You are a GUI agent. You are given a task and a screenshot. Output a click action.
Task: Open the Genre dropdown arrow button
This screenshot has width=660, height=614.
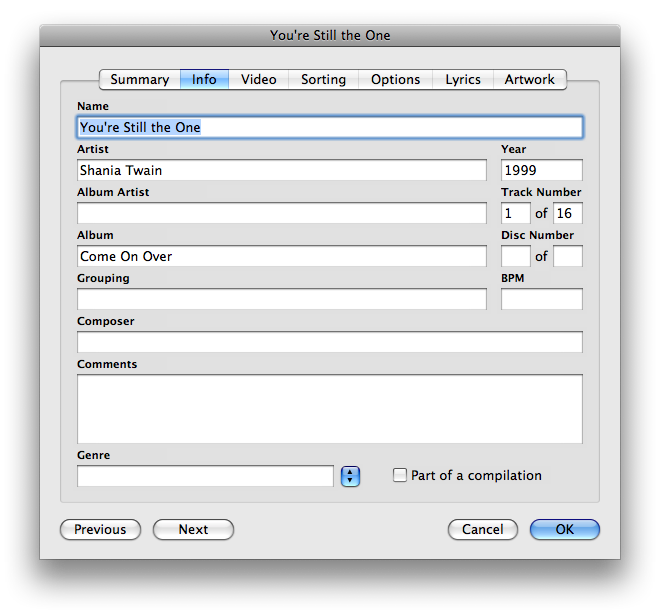click(350, 476)
